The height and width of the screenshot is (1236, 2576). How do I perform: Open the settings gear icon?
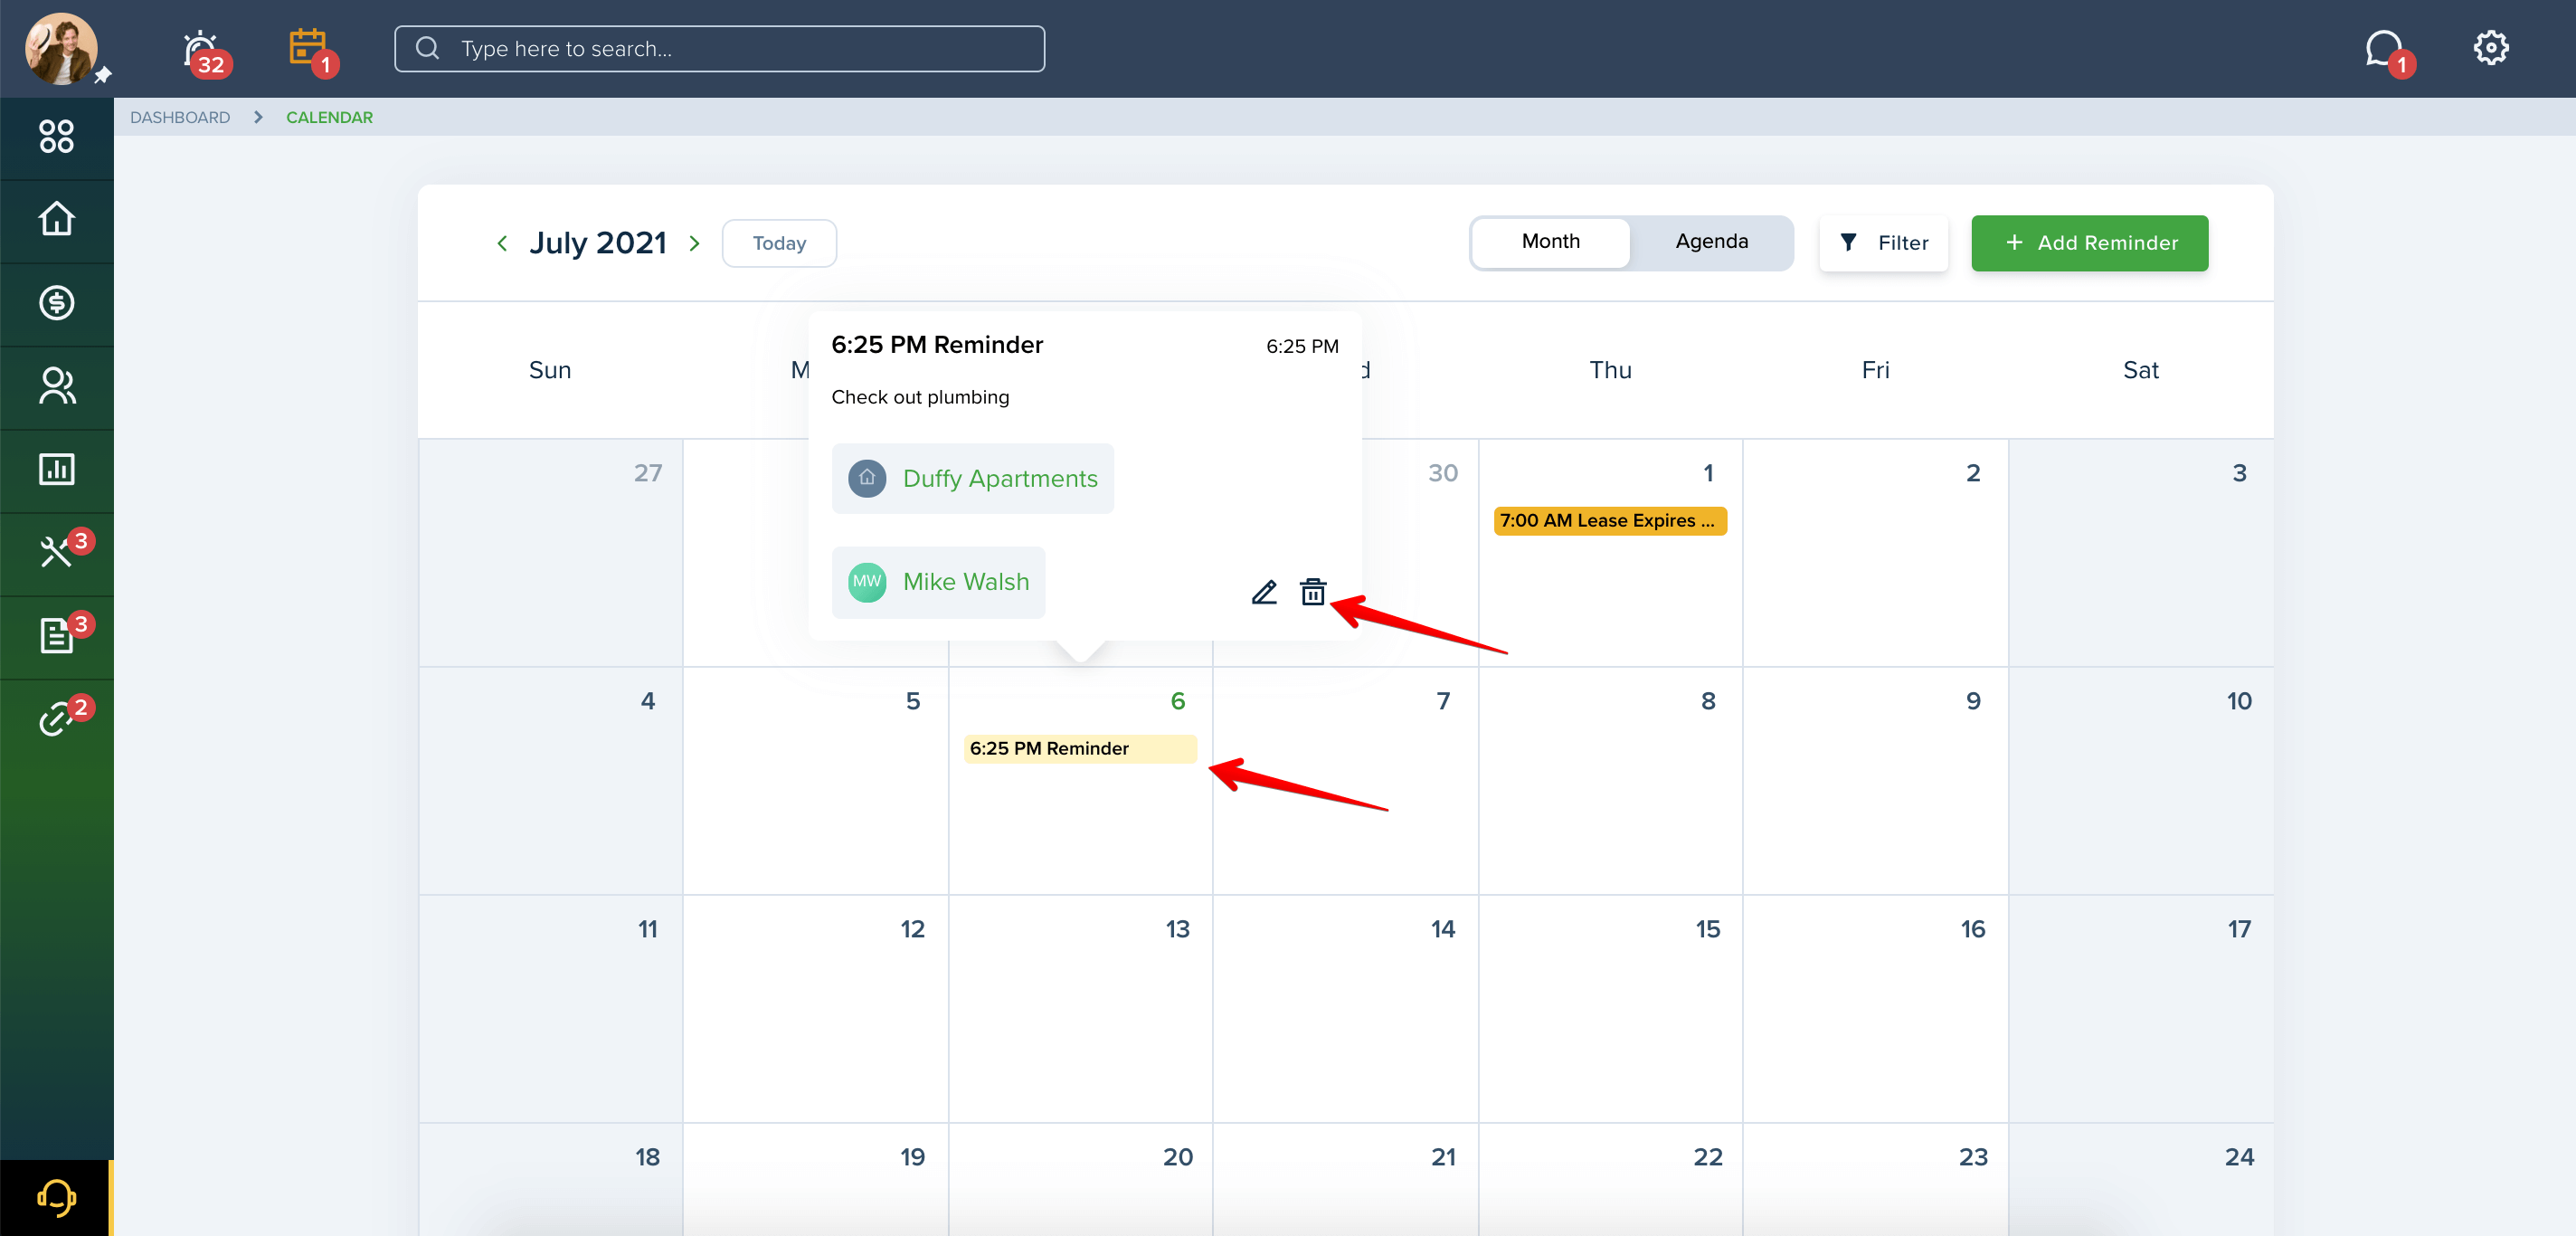point(2490,47)
